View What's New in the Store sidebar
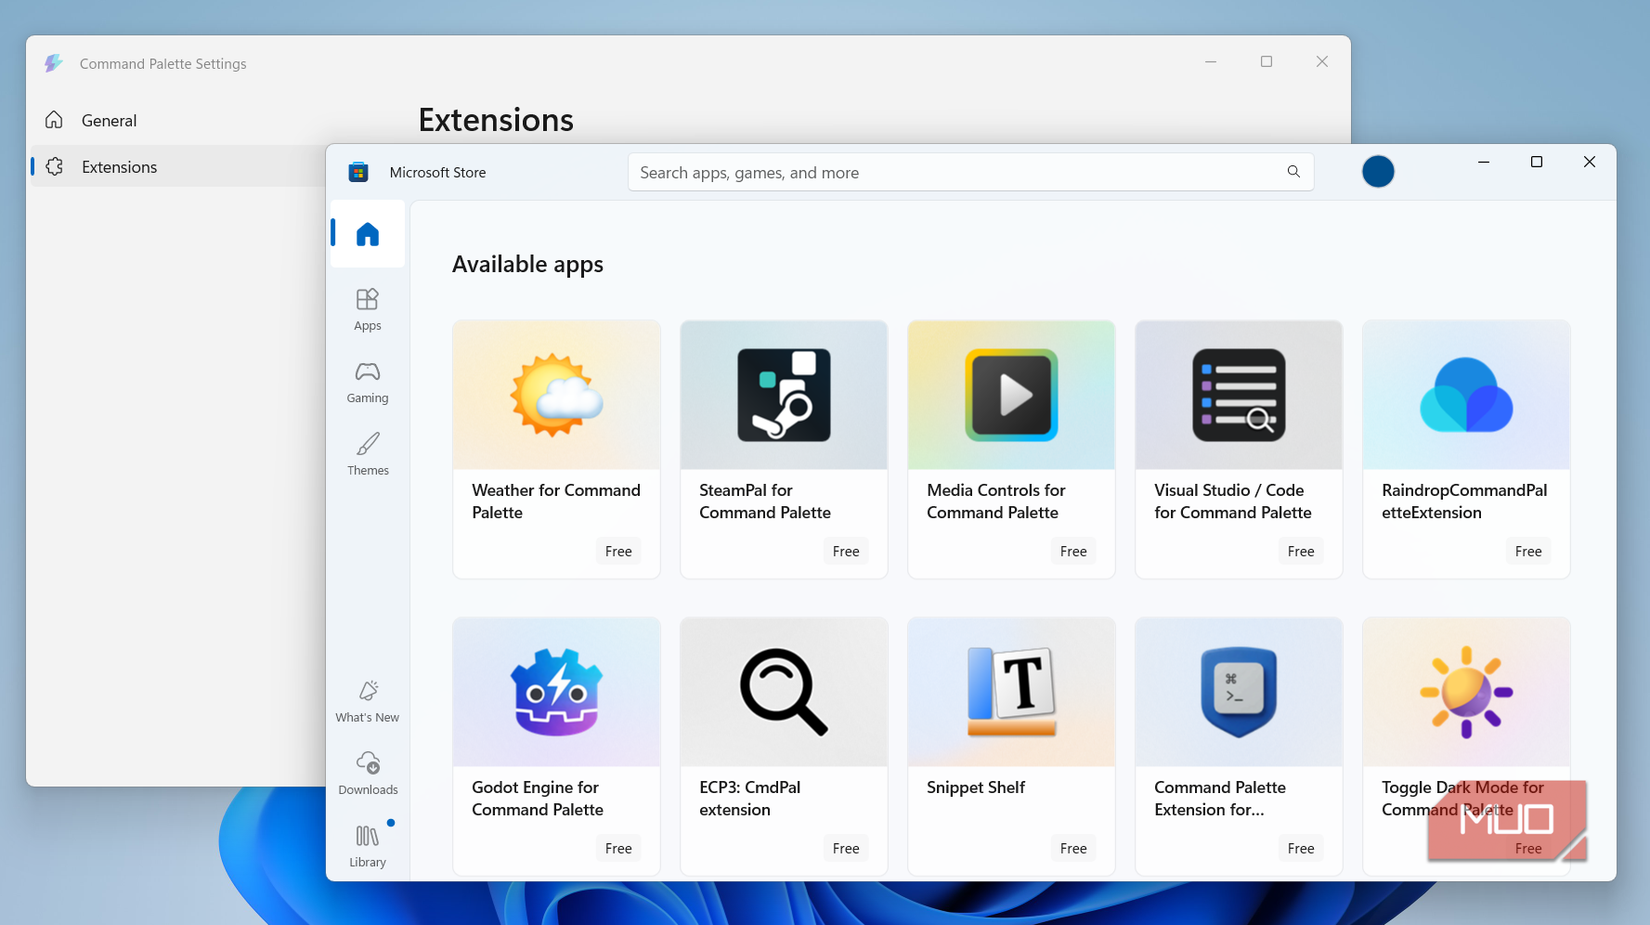1650x925 pixels. pyautogui.click(x=367, y=699)
